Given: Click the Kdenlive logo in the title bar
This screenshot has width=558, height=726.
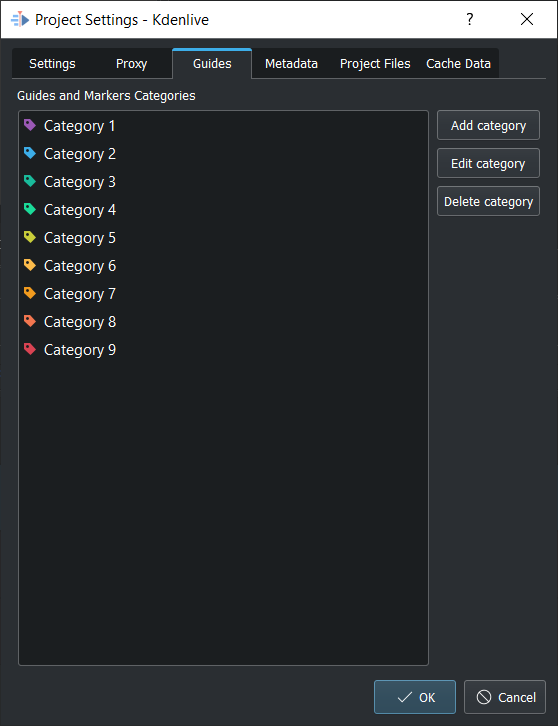Looking at the screenshot, I should coord(20,19).
